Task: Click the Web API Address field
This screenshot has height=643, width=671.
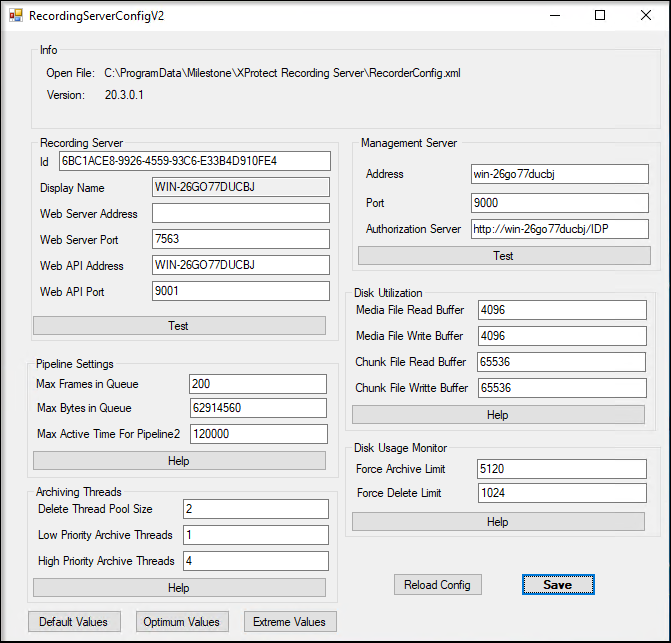Action: point(241,265)
